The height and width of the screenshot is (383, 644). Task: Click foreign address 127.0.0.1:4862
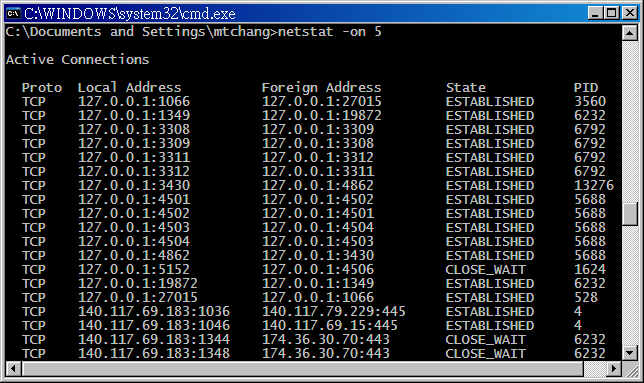click(318, 185)
